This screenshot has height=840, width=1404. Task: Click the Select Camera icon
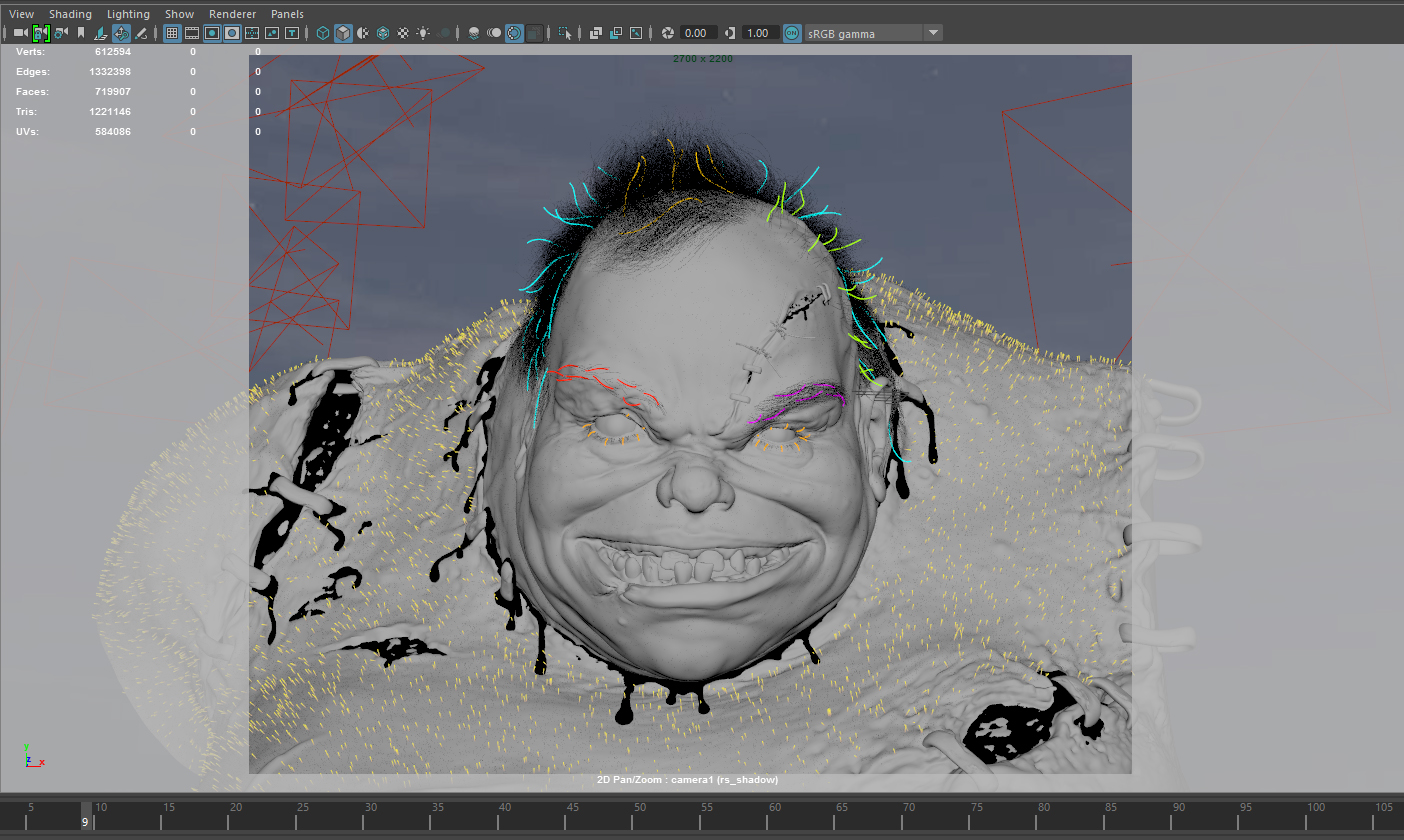tap(21, 33)
